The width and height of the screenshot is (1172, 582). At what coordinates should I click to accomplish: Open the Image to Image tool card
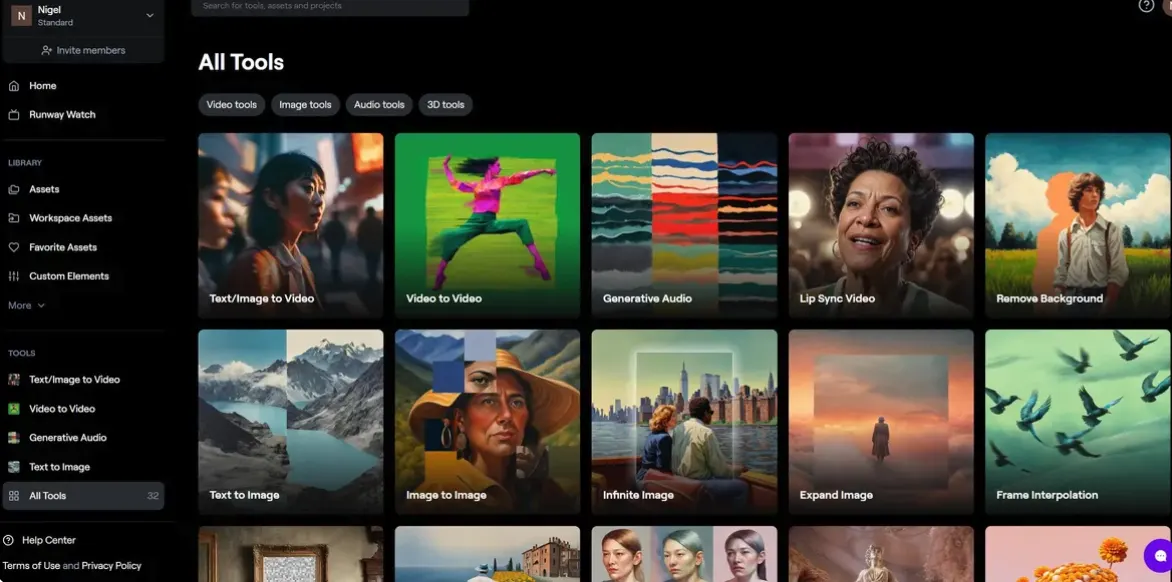[x=487, y=422]
